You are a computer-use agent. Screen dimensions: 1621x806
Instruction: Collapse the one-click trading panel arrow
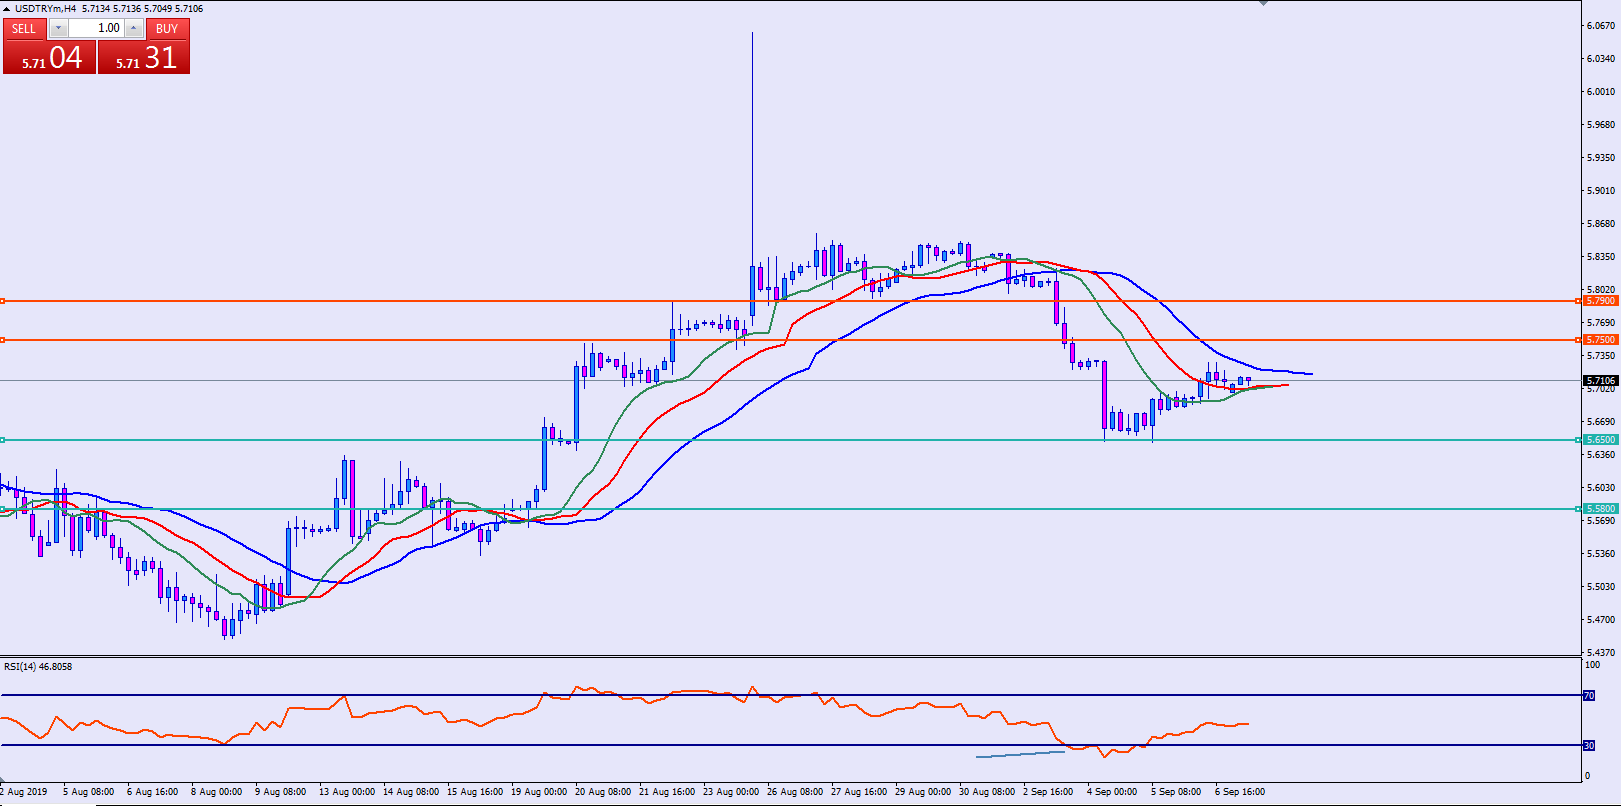pyautogui.click(x=6, y=9)
